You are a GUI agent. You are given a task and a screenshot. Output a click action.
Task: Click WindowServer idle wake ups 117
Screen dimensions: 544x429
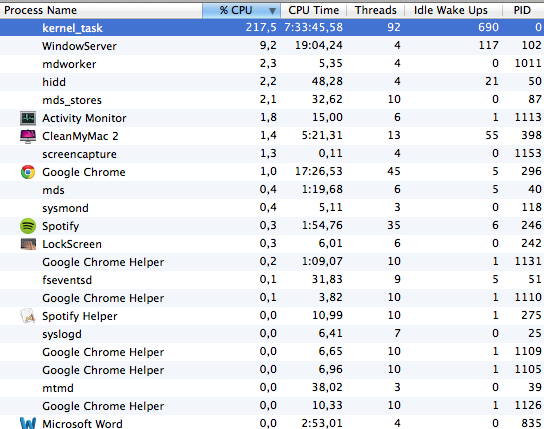[488, 45]
